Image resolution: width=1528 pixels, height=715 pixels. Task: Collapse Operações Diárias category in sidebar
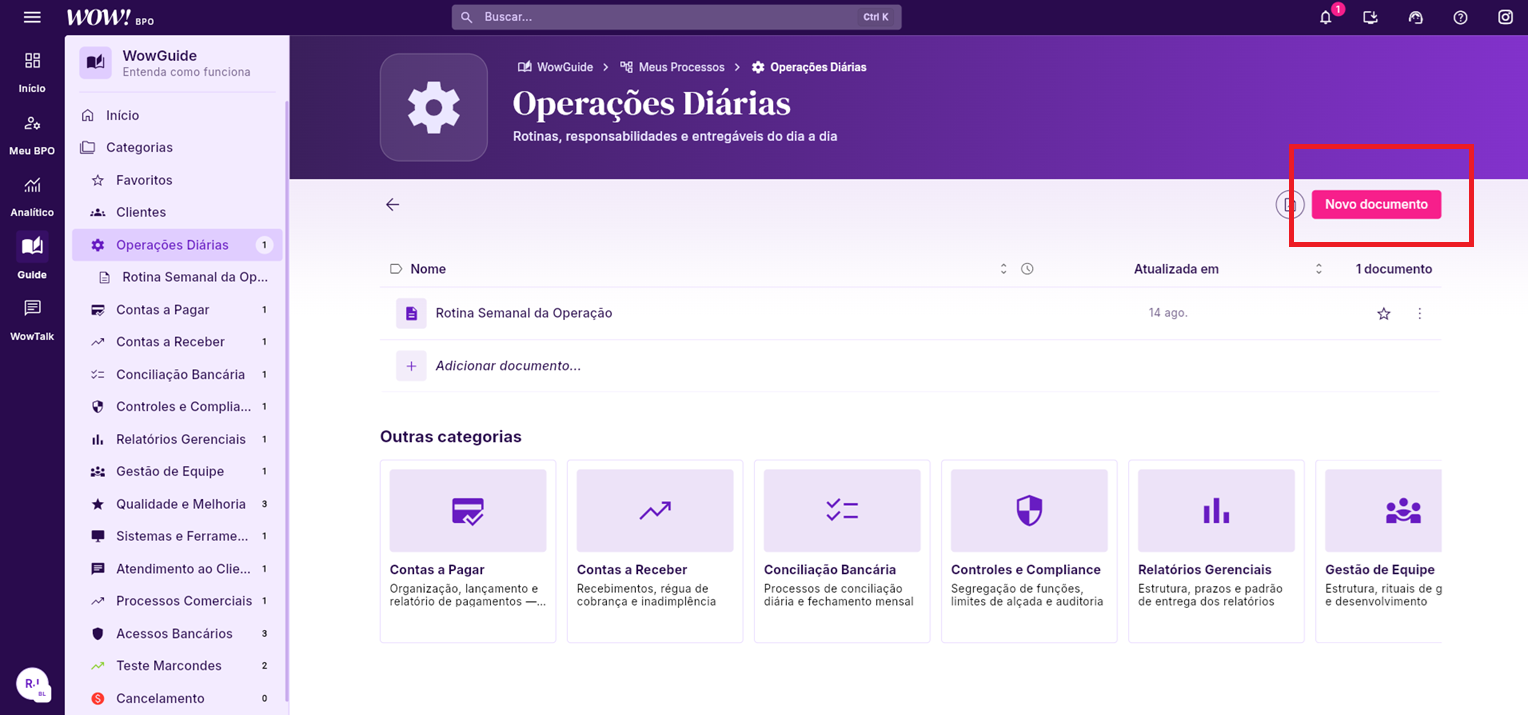pos(176,245)
